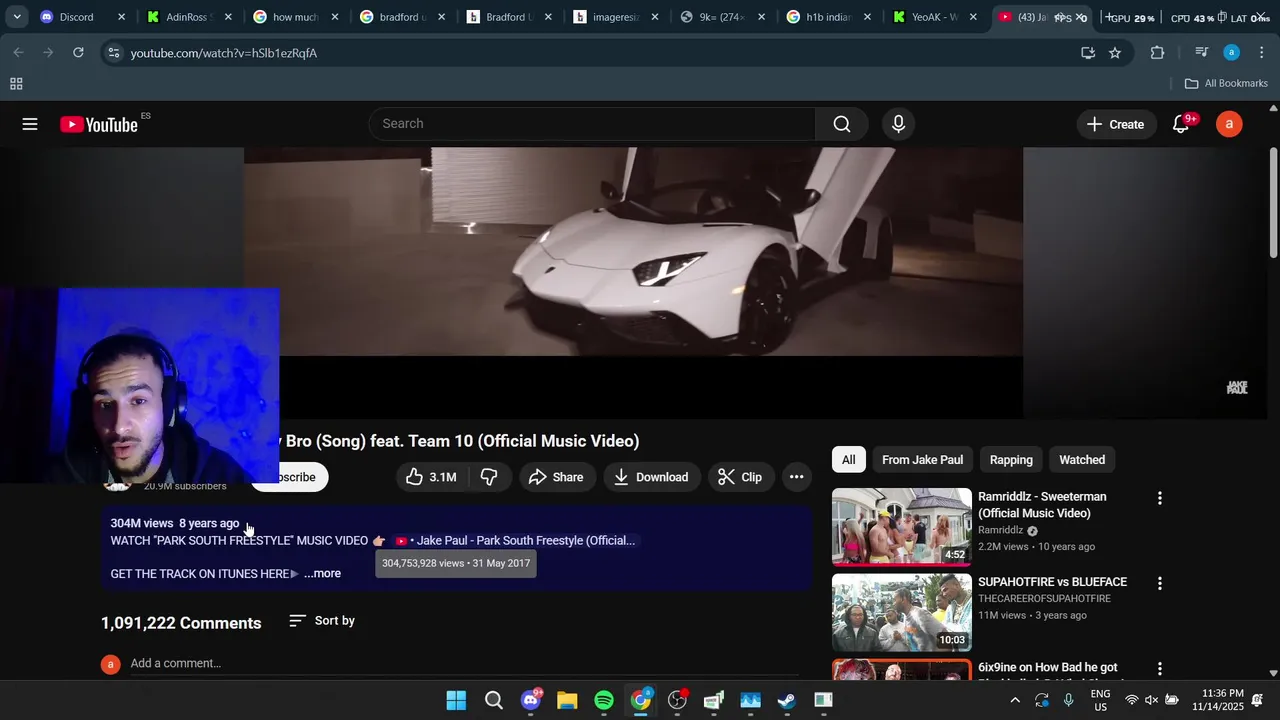This screenshot has width=1280, height=720.
Task: Bookmark this page with the star icon
Action: pyautogui.click(x=1115, y=53)
